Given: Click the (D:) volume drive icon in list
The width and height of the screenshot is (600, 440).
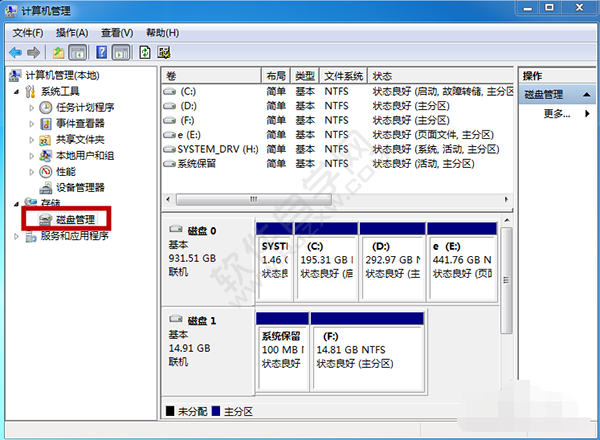Looking at the screenshot, I should click(170, 106).
